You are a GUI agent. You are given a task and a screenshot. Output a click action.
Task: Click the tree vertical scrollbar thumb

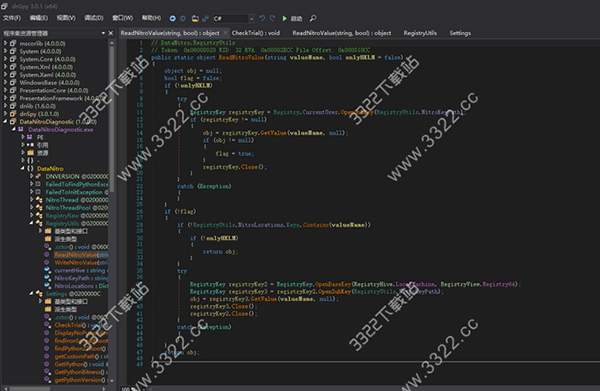112,119
